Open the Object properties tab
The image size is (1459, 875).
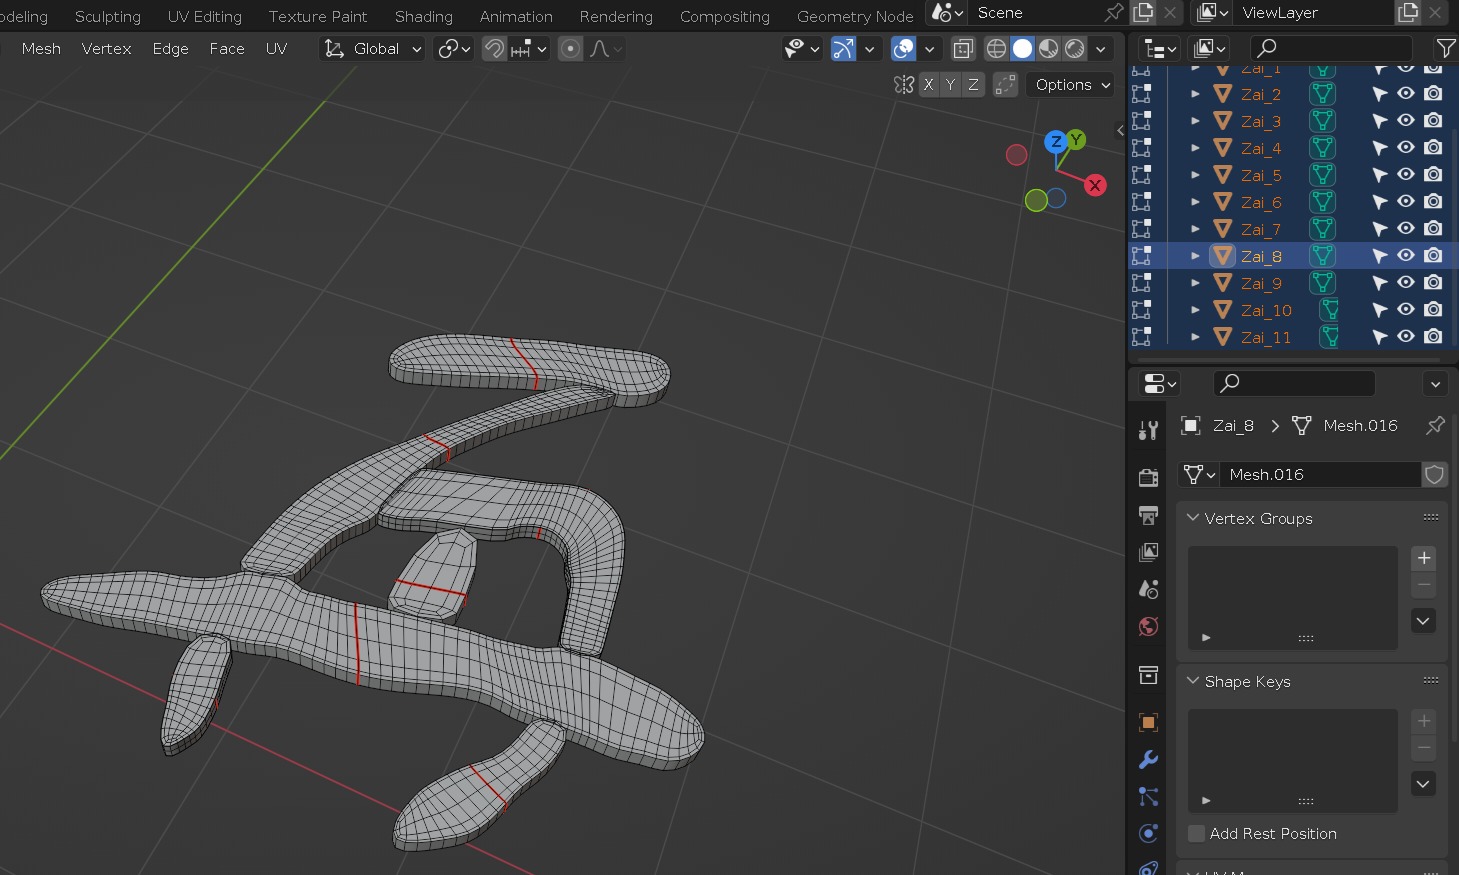point(1148,722)
